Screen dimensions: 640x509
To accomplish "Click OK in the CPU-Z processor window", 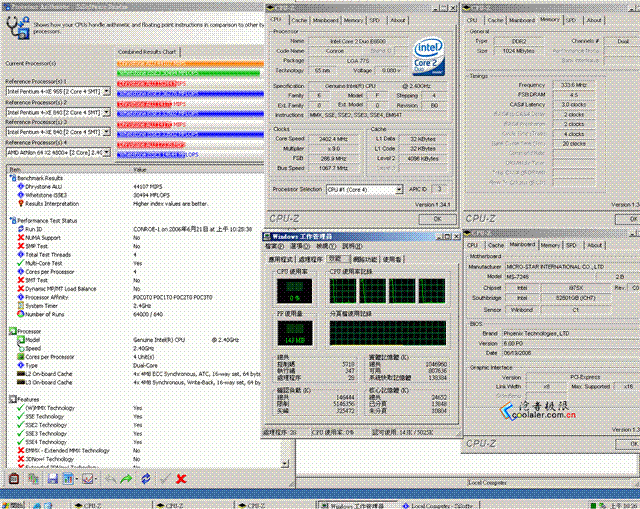I will (438, 219).
